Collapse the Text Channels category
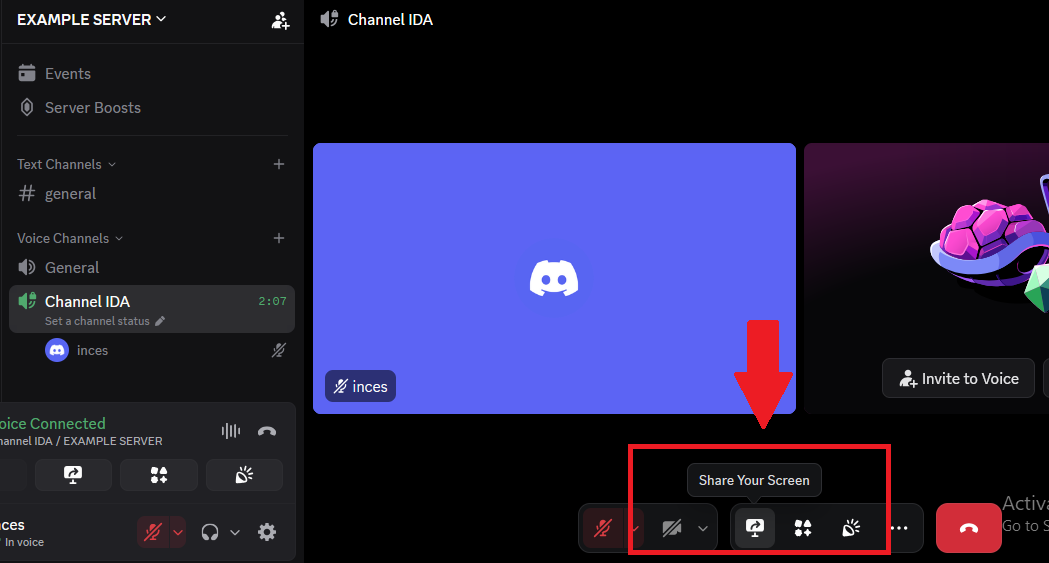The image size is (1049, 563). tap(66, 164)
